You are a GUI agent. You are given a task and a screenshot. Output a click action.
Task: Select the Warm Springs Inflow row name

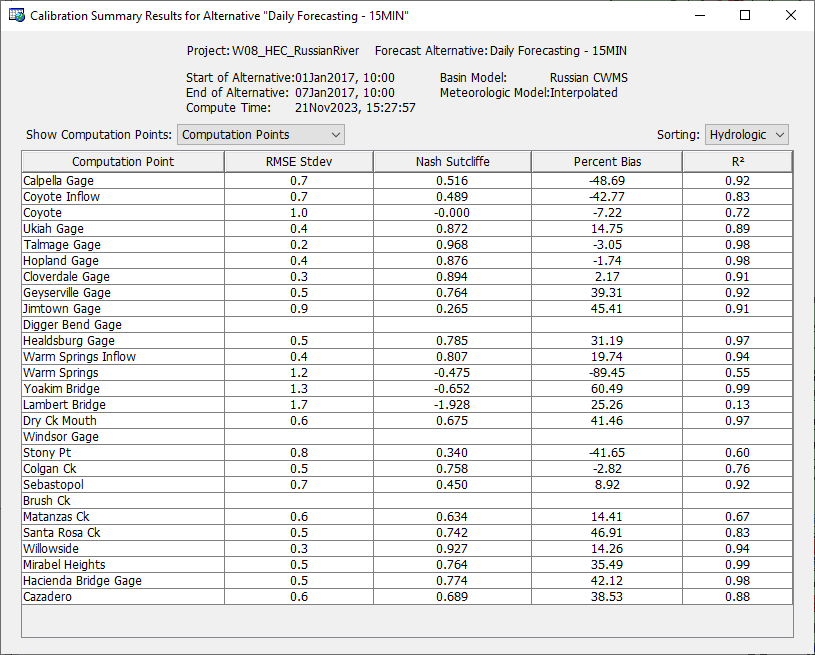click(79, 357)
